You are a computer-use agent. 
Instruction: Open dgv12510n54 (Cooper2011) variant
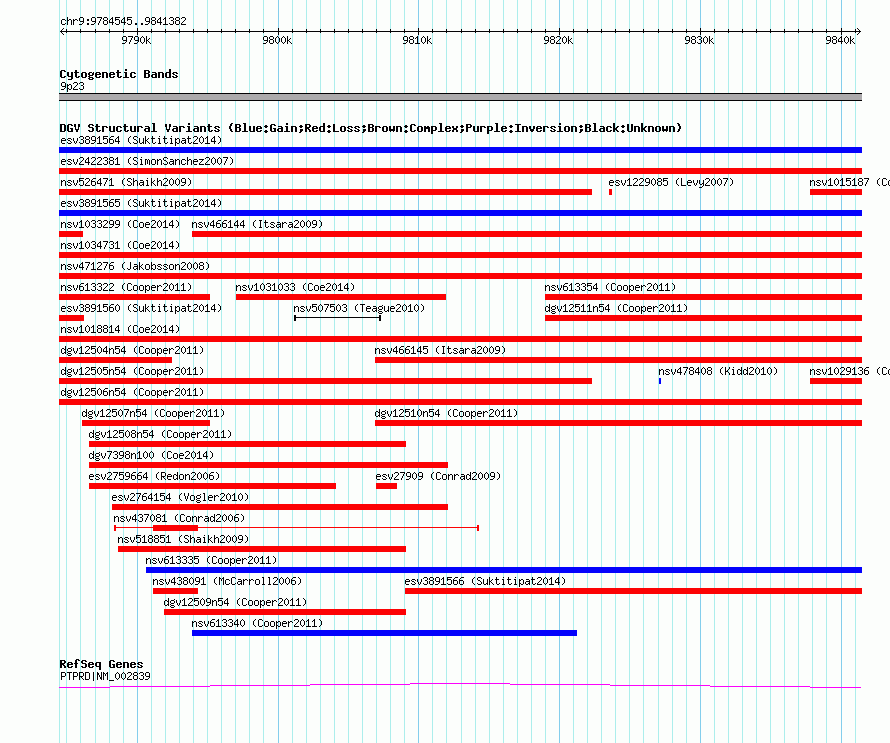[x=446, y=413]
